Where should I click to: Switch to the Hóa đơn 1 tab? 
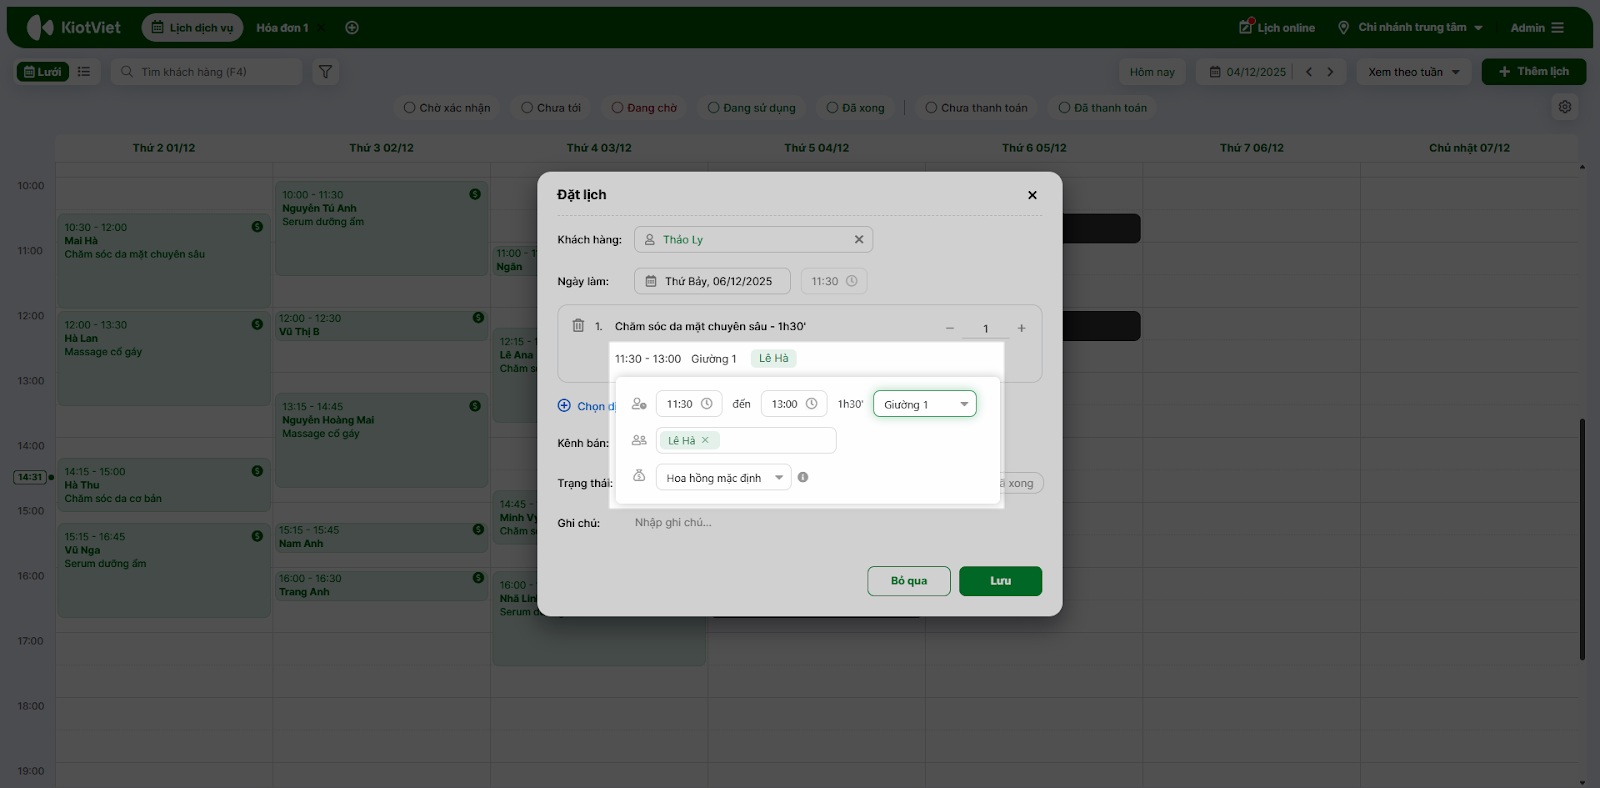tap(282, 28)
